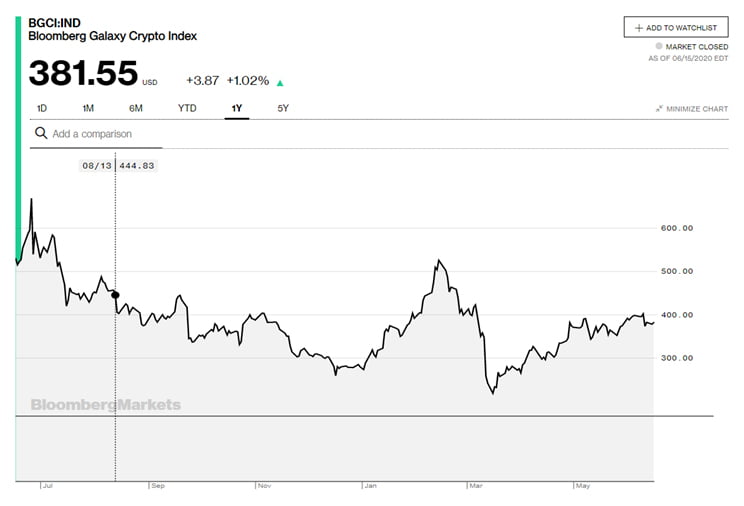The width and height of the screenshot is (744, 506).
Task: Open the 5Y chart range
Action: (x=283, y=109)
